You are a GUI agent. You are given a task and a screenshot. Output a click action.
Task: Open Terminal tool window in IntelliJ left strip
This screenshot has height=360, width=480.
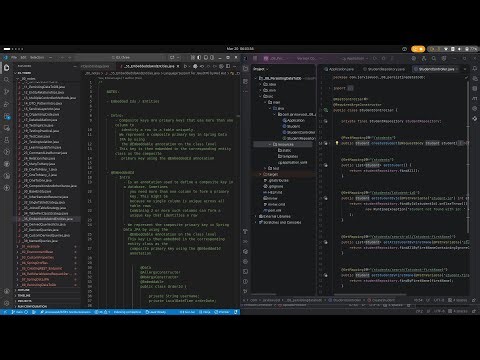click(246, 271)
